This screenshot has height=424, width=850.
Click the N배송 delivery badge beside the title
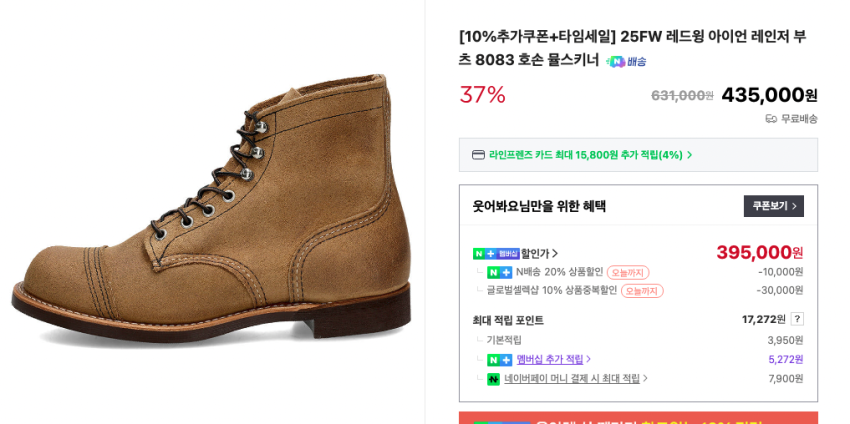click(626, 61)
